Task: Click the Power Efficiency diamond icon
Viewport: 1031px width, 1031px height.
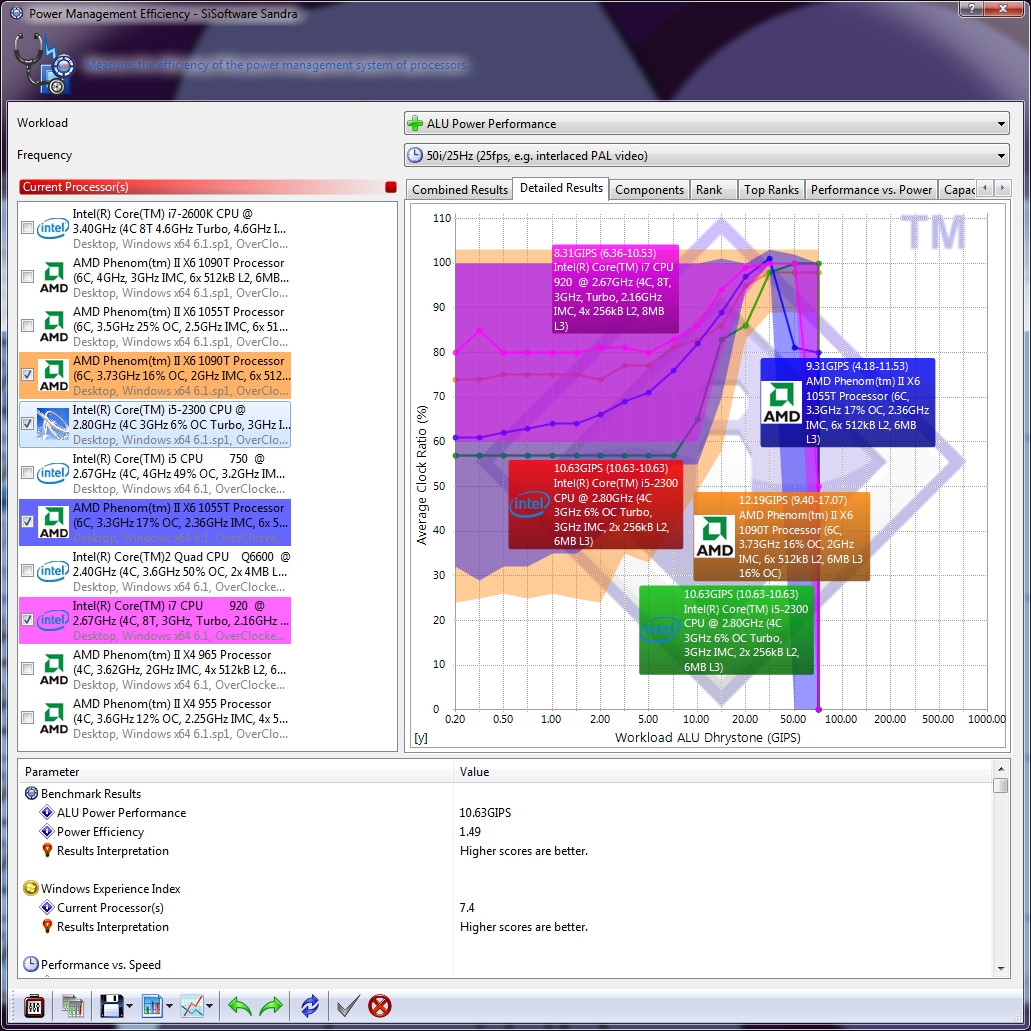Action: (x=47, y=831)
